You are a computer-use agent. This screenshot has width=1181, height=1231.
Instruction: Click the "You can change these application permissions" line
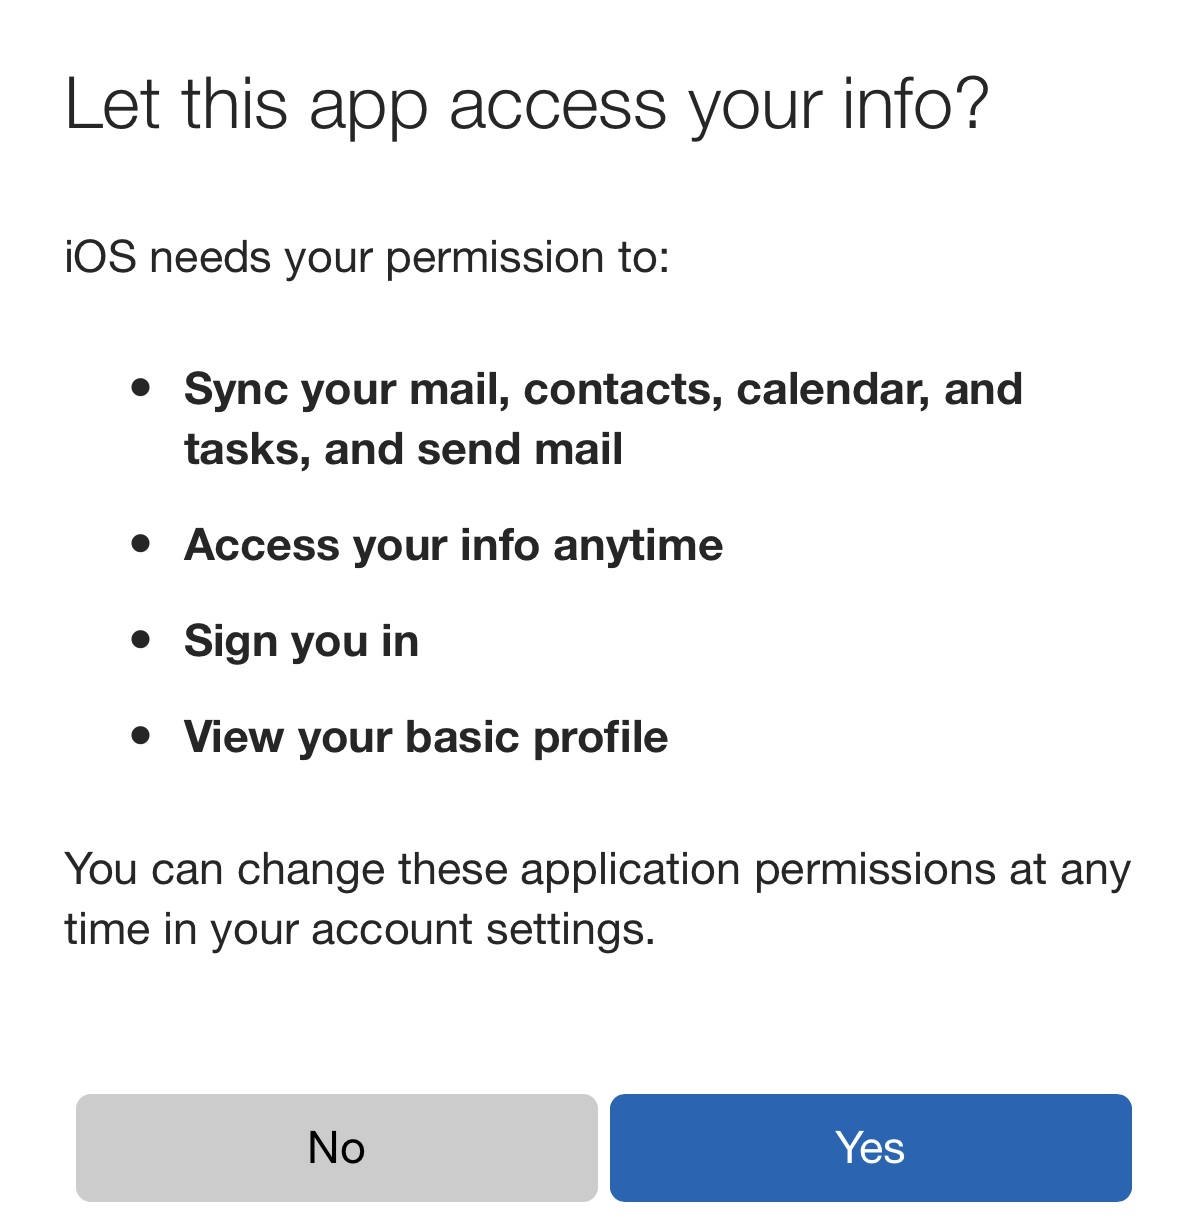597,870
